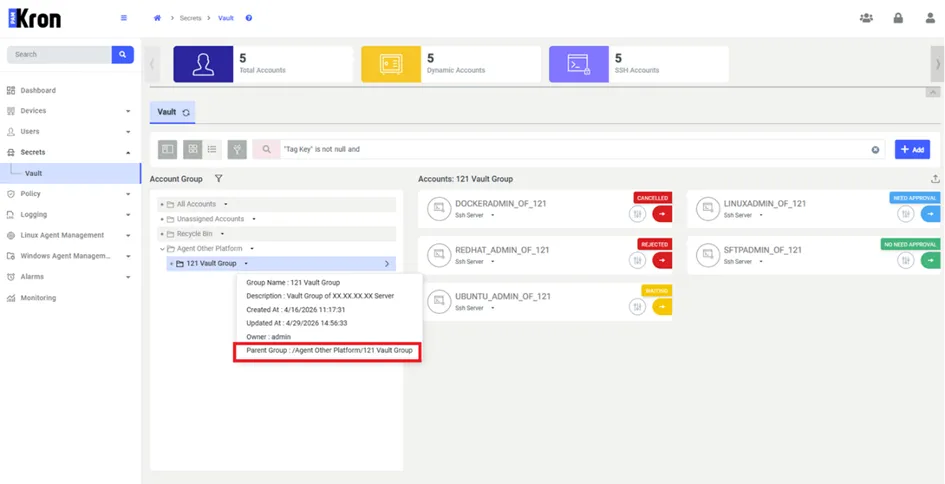
Task: Open the Secrets breadcrumb link
Action: click(190, 18)
